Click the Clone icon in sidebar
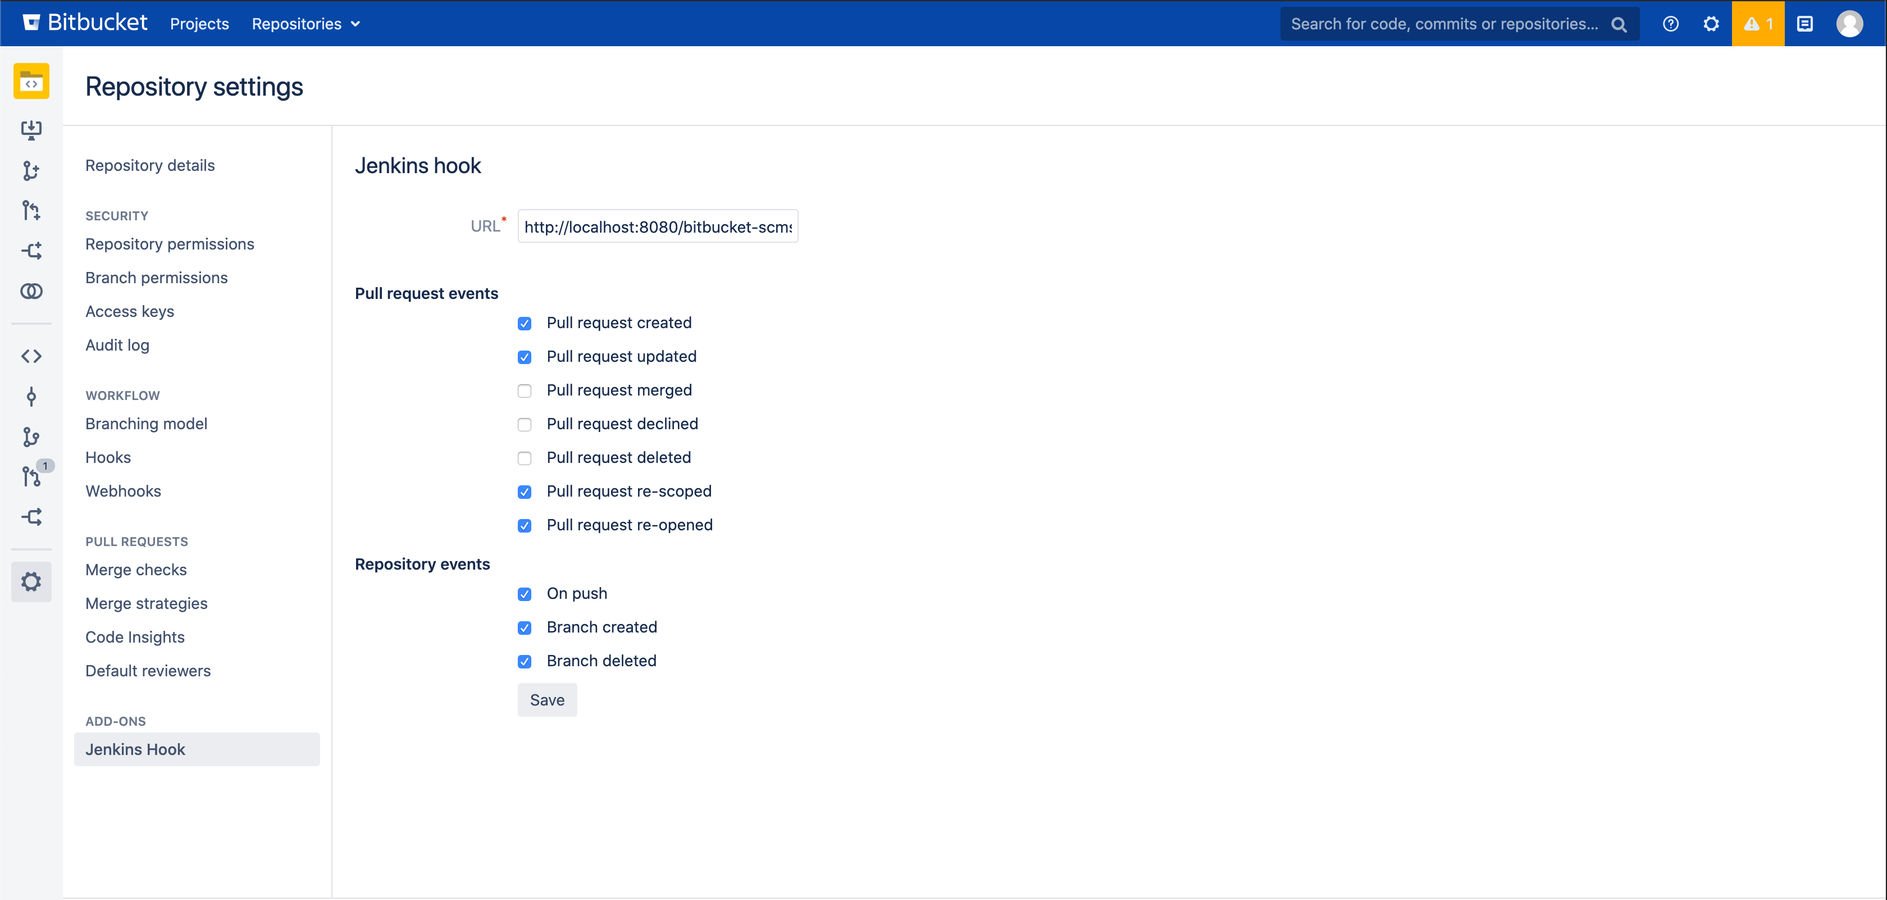The width and height of the screenshot is (1887, 900). pyautogui.click(x=31, y=130)
